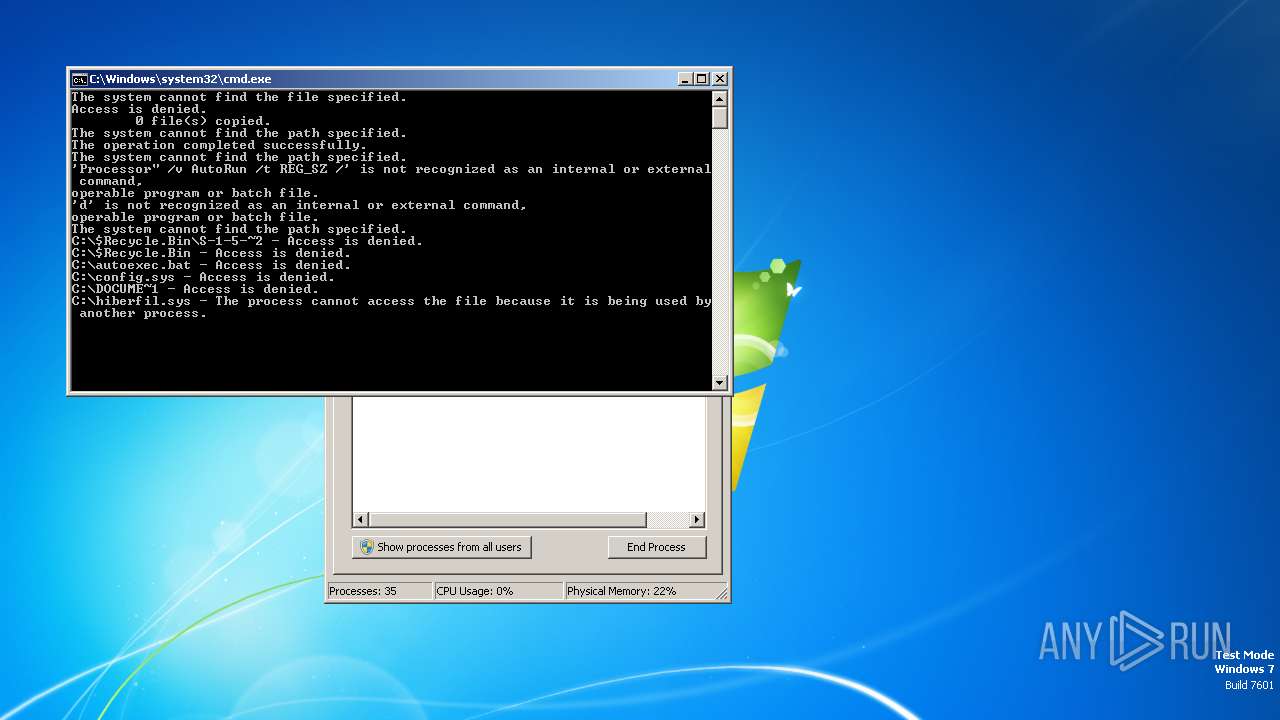Image resolution: width=1280 pixels, height=720 pixels.
Task: Click 'C:\hiberfil.sys' output line in cmd
Action: (x=391, y=307)
